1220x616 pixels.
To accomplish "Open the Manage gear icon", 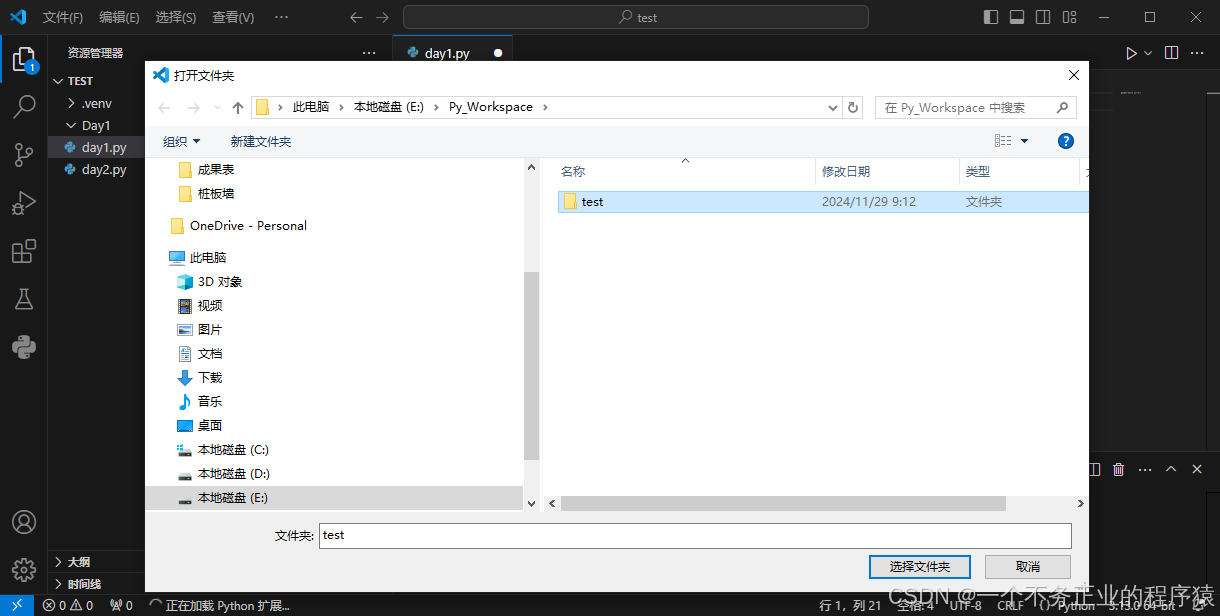I will click(x=24, y=569).
